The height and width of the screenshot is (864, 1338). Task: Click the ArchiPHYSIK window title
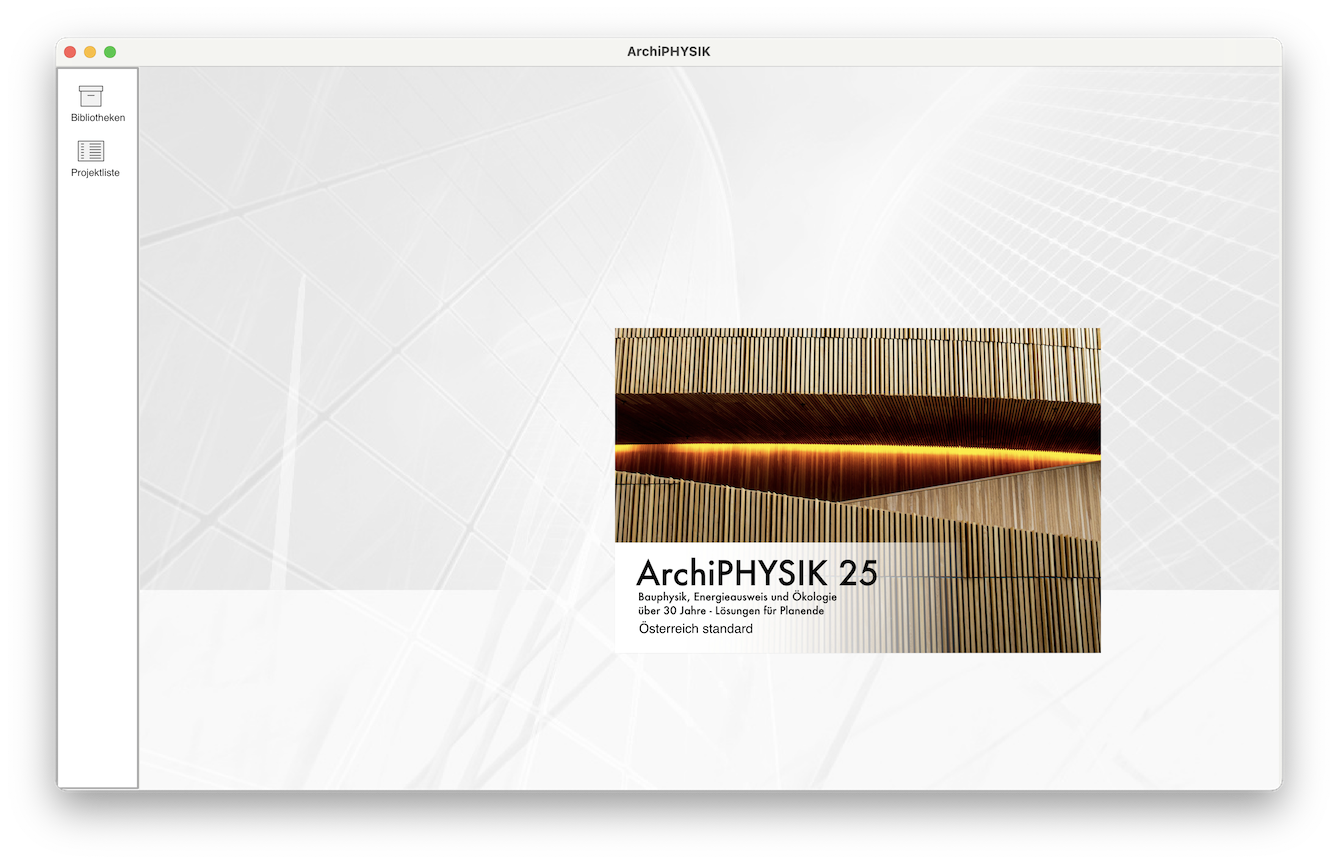(x=669, y=52)
